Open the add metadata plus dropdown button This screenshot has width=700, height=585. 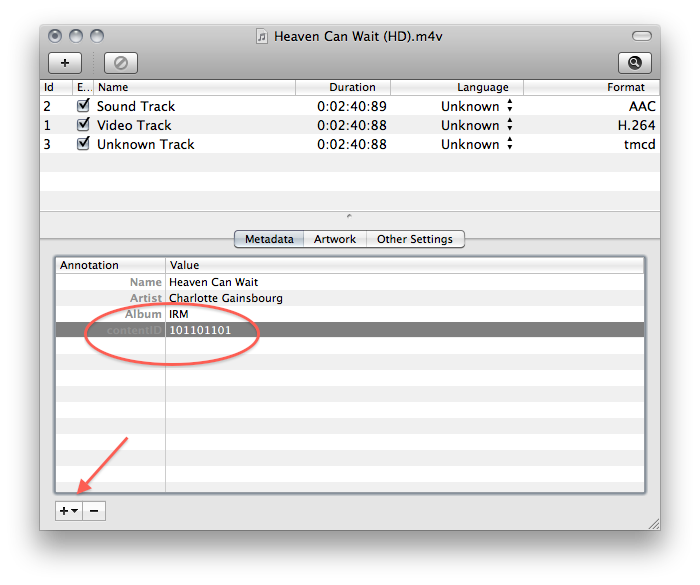(67, 510)
